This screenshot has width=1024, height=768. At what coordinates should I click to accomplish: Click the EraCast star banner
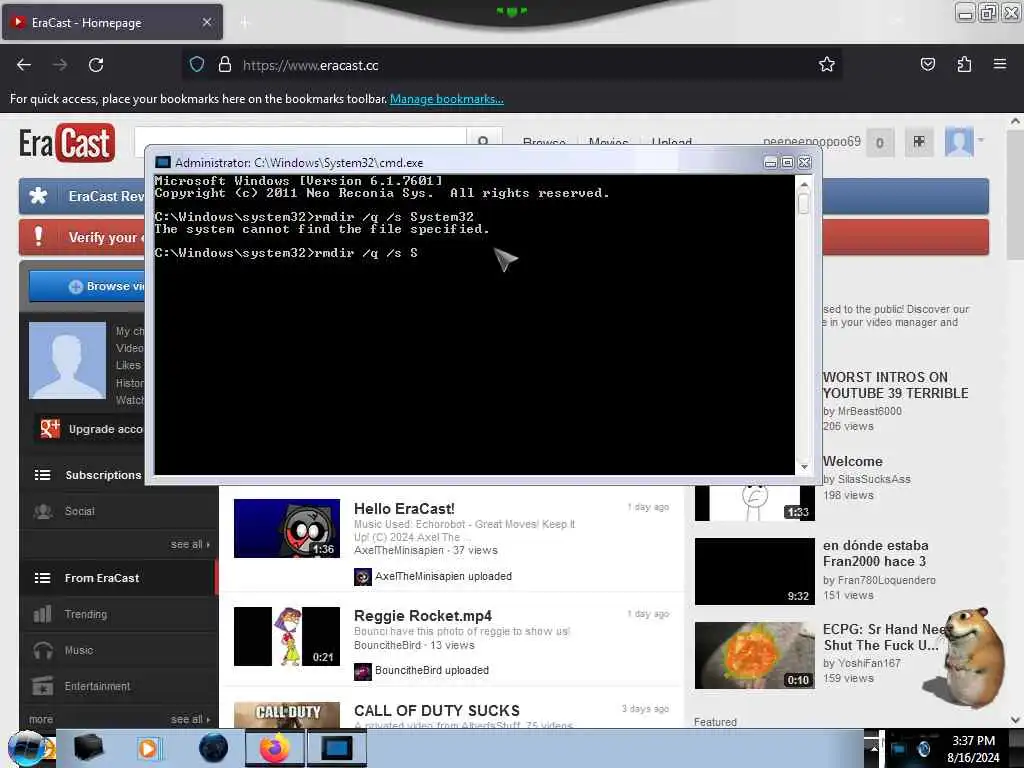(82, 196)
